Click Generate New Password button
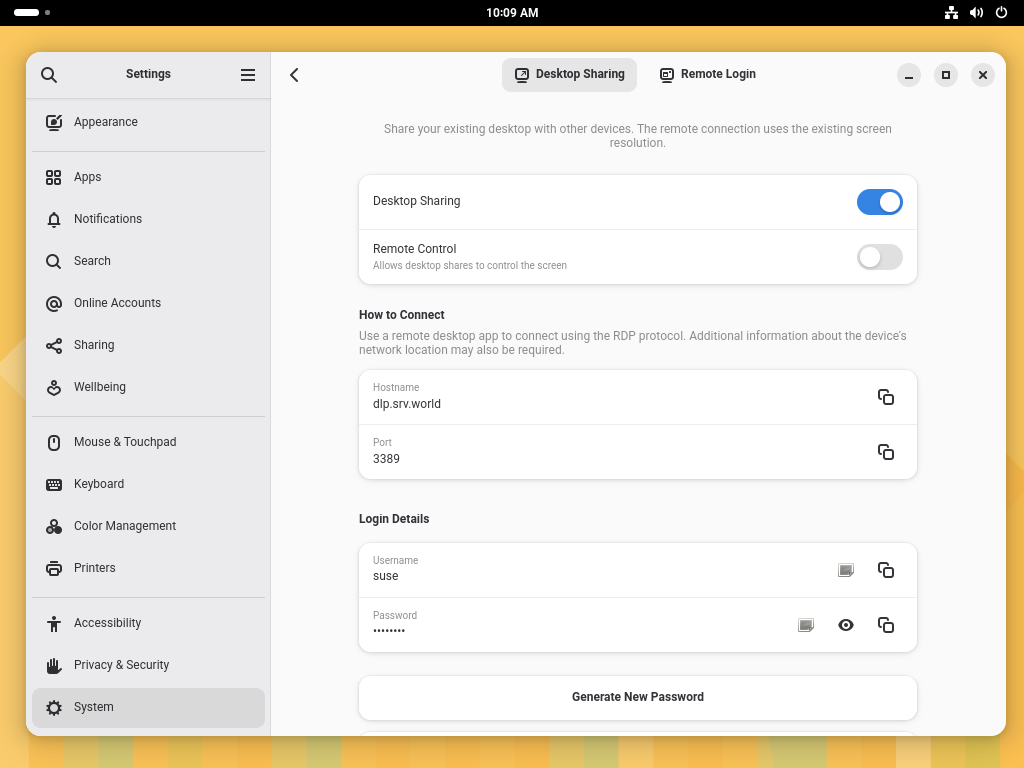Viewport: 1024px width, 768px height. click(637, 697)
